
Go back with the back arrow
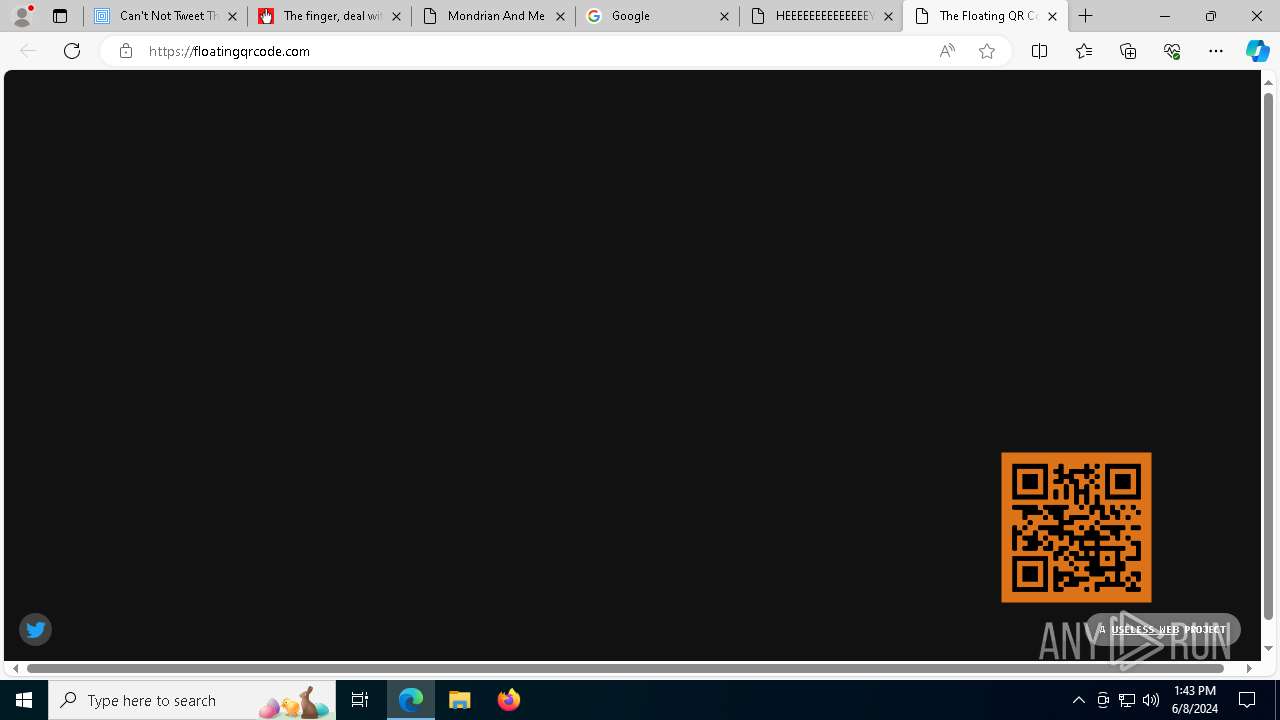coord(28,51)
